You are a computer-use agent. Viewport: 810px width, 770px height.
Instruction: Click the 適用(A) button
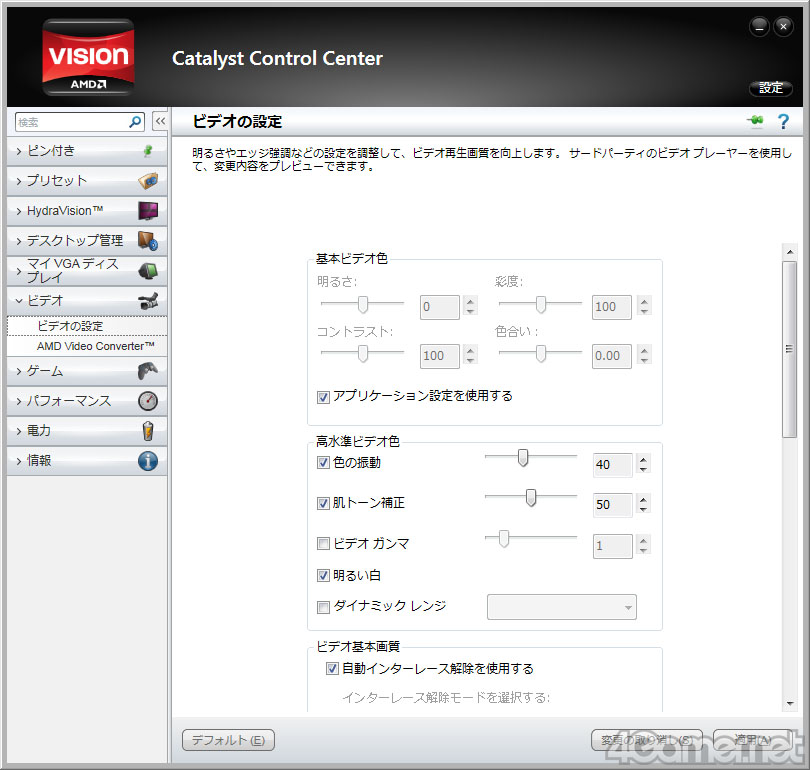pyautogui.click(x=753, y=740)
